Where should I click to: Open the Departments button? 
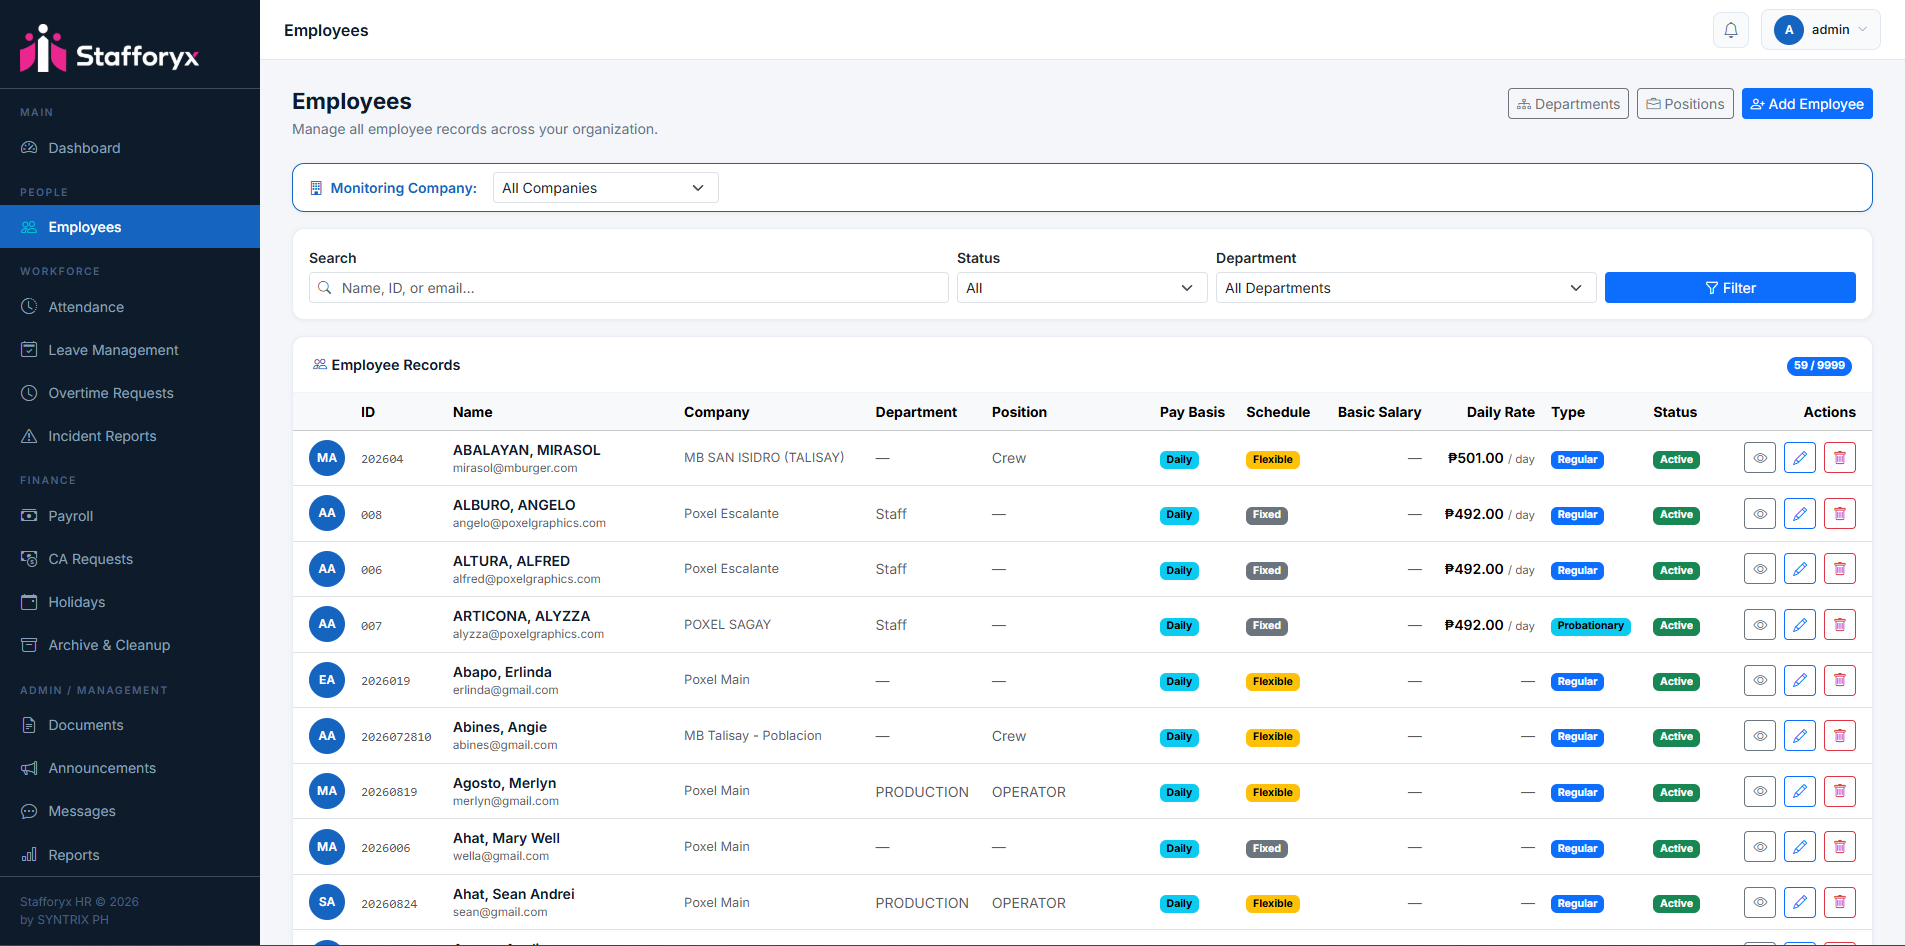click(x=1568, y=104)
